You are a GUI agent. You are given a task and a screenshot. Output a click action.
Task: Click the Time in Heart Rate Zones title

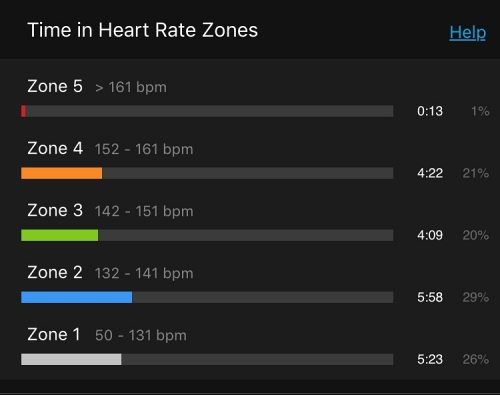[142, 30]
